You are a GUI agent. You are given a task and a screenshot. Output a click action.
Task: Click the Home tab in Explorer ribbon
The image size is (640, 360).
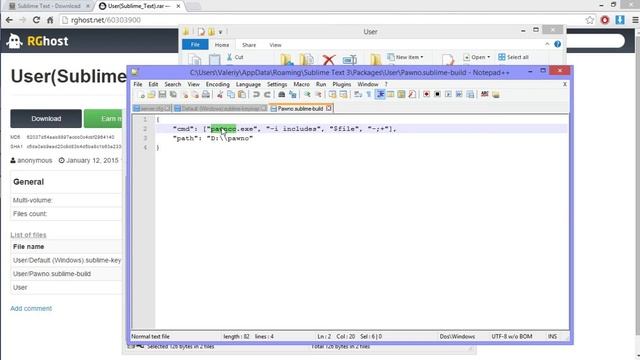coord(222,45)
